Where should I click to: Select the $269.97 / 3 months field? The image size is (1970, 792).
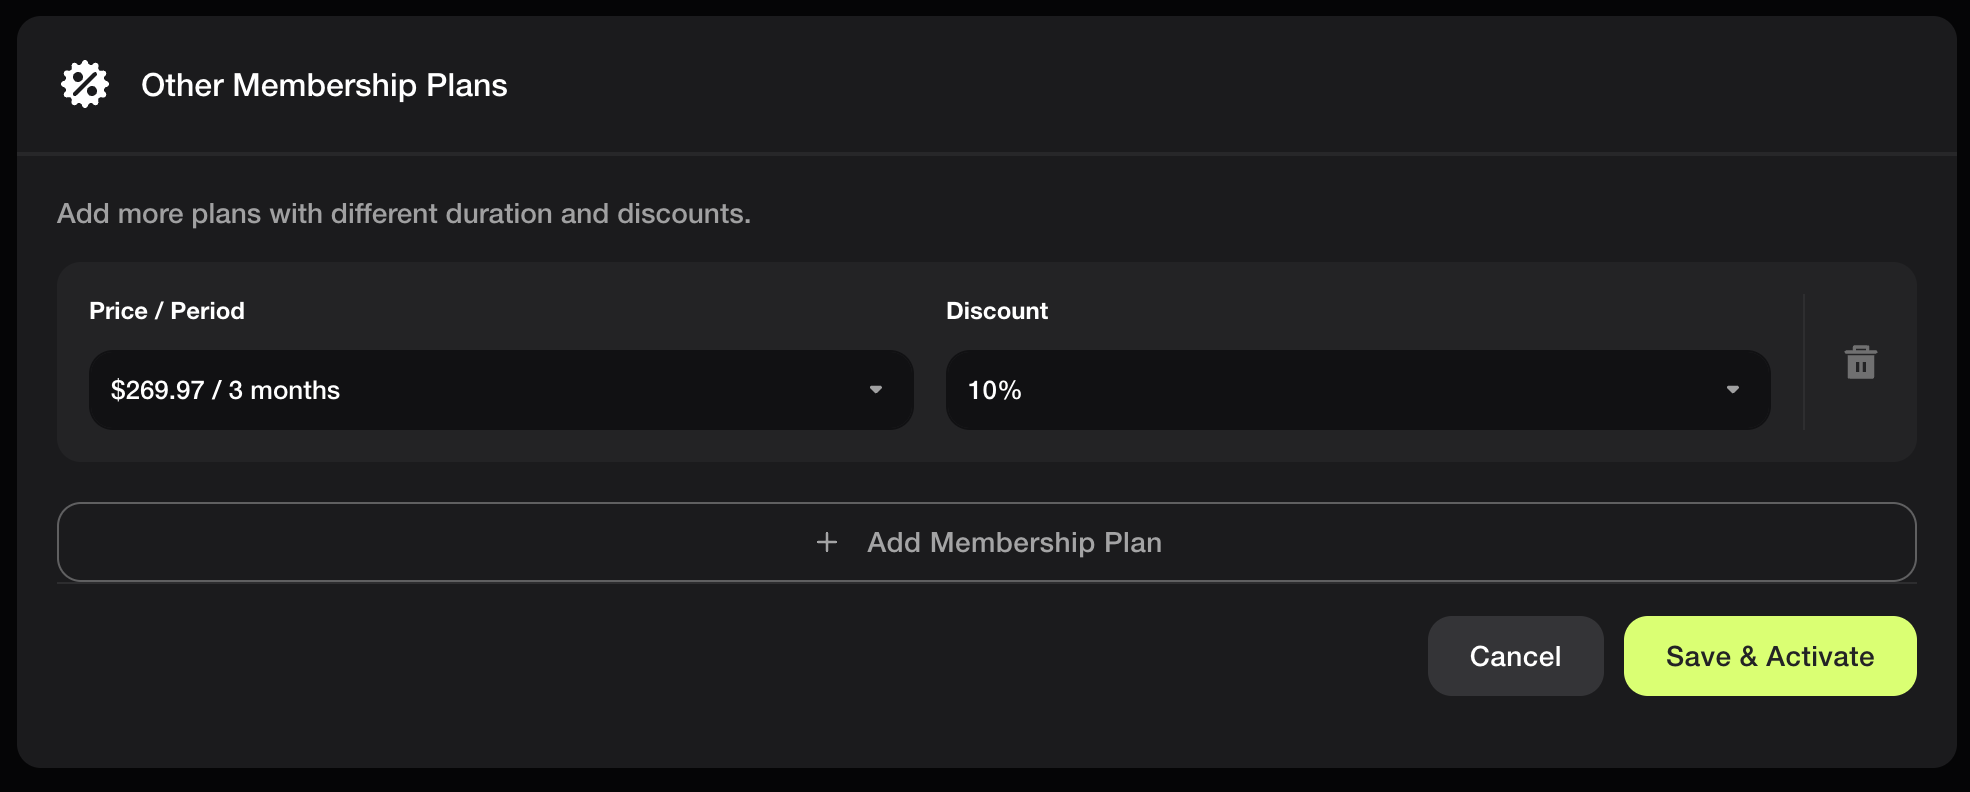[226, 390]
